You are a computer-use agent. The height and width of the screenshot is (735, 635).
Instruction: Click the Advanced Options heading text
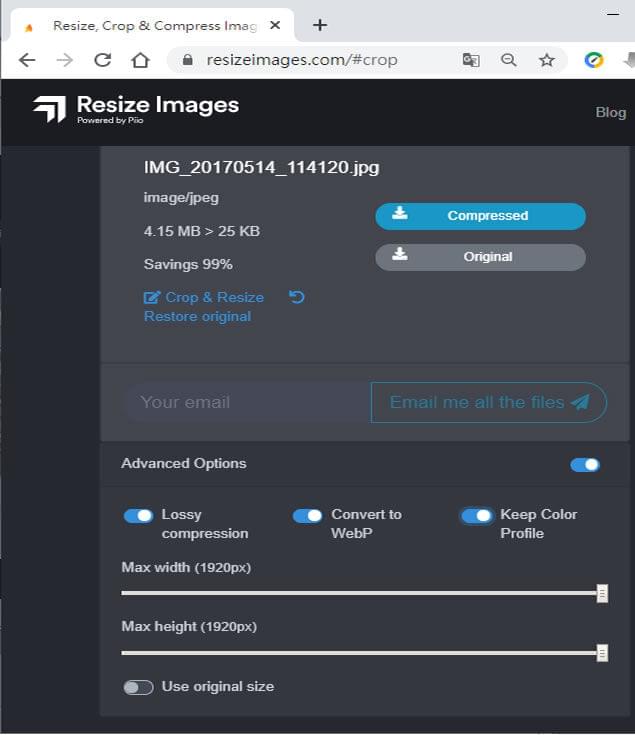[x=184, y=463]
